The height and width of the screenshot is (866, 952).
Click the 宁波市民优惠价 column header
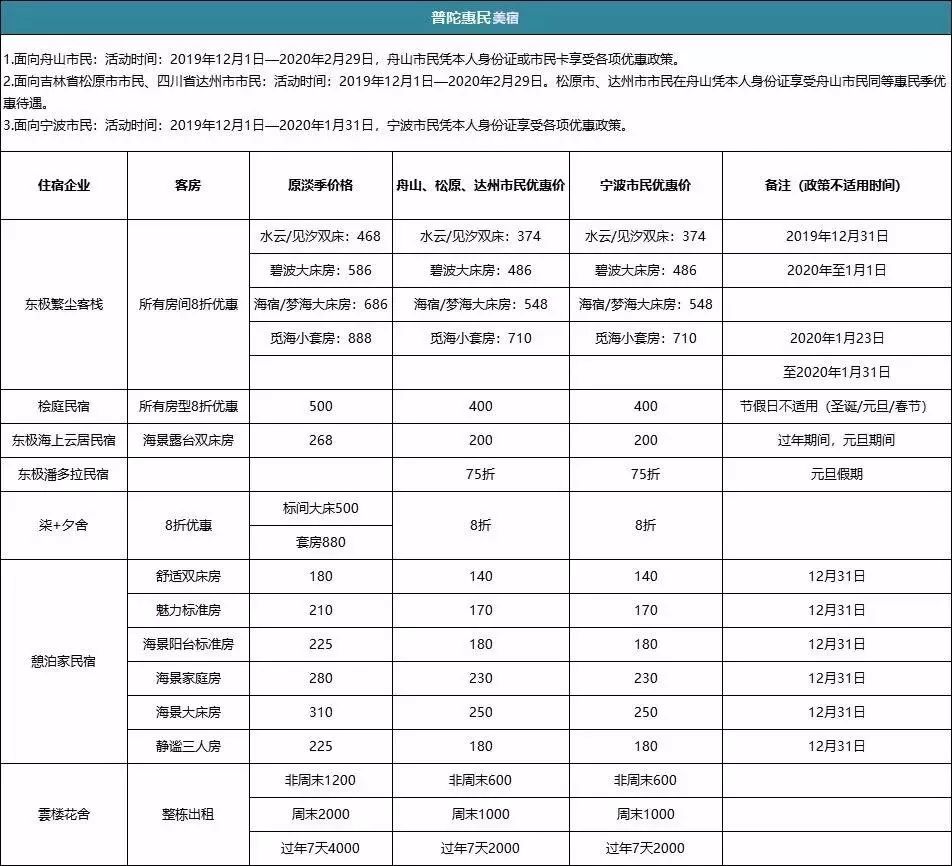pos(644,184)
